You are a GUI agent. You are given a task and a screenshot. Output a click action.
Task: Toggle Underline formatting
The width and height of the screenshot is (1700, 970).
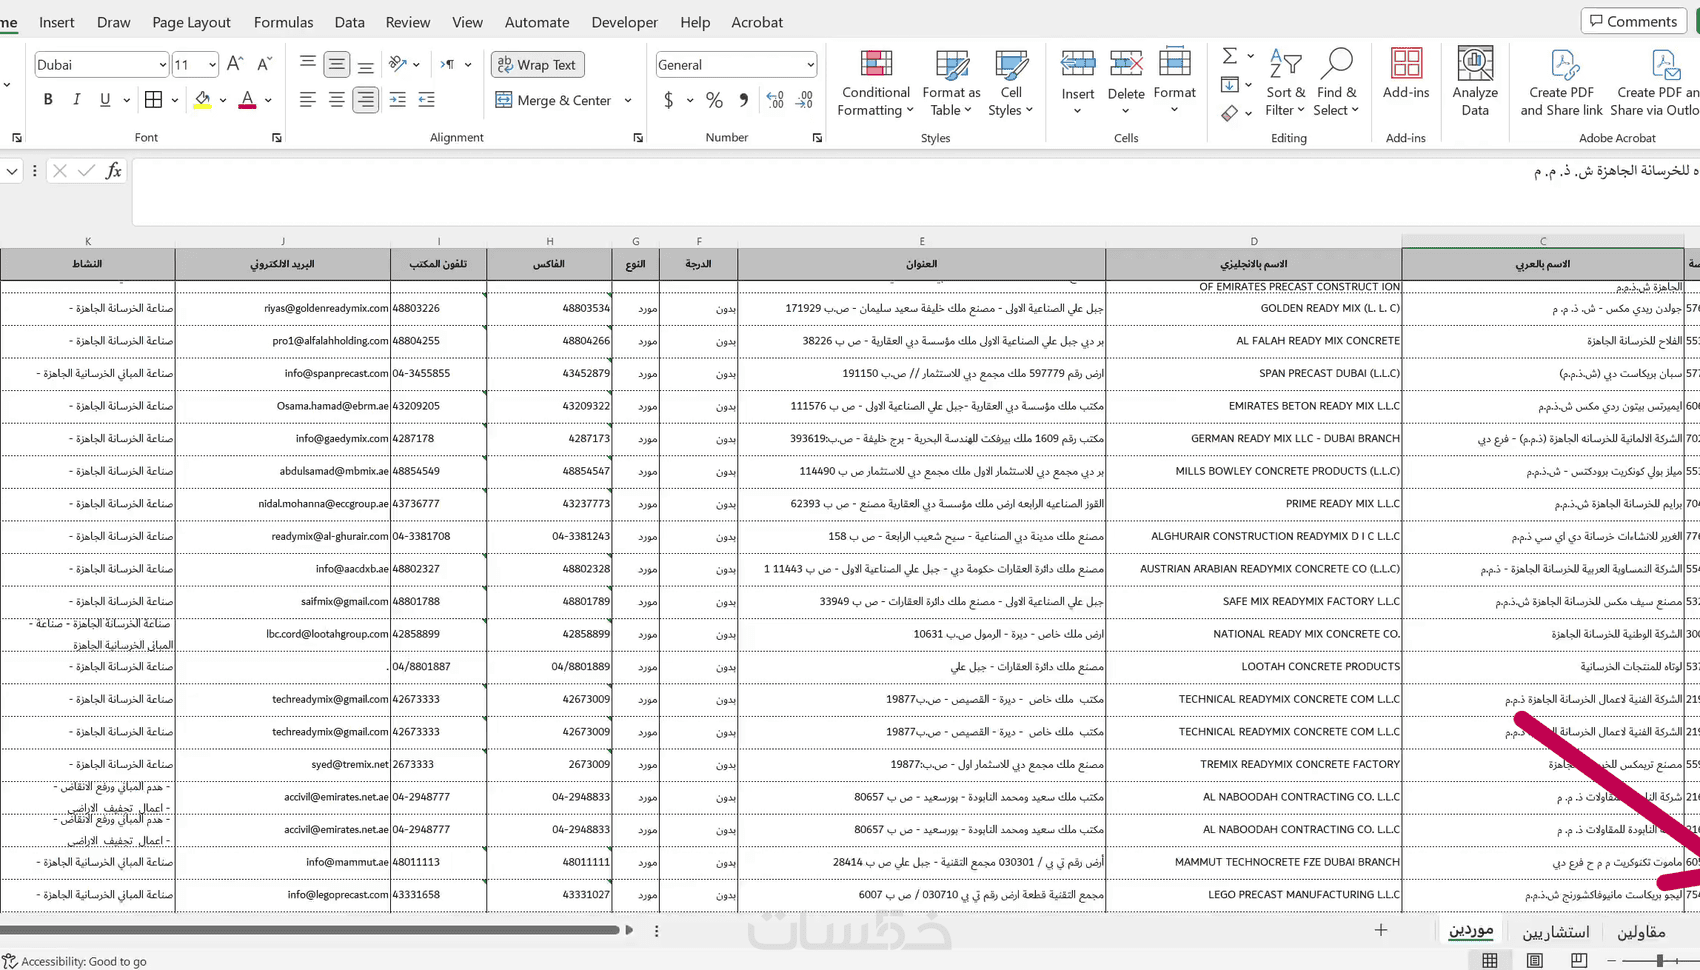point(105,100)
